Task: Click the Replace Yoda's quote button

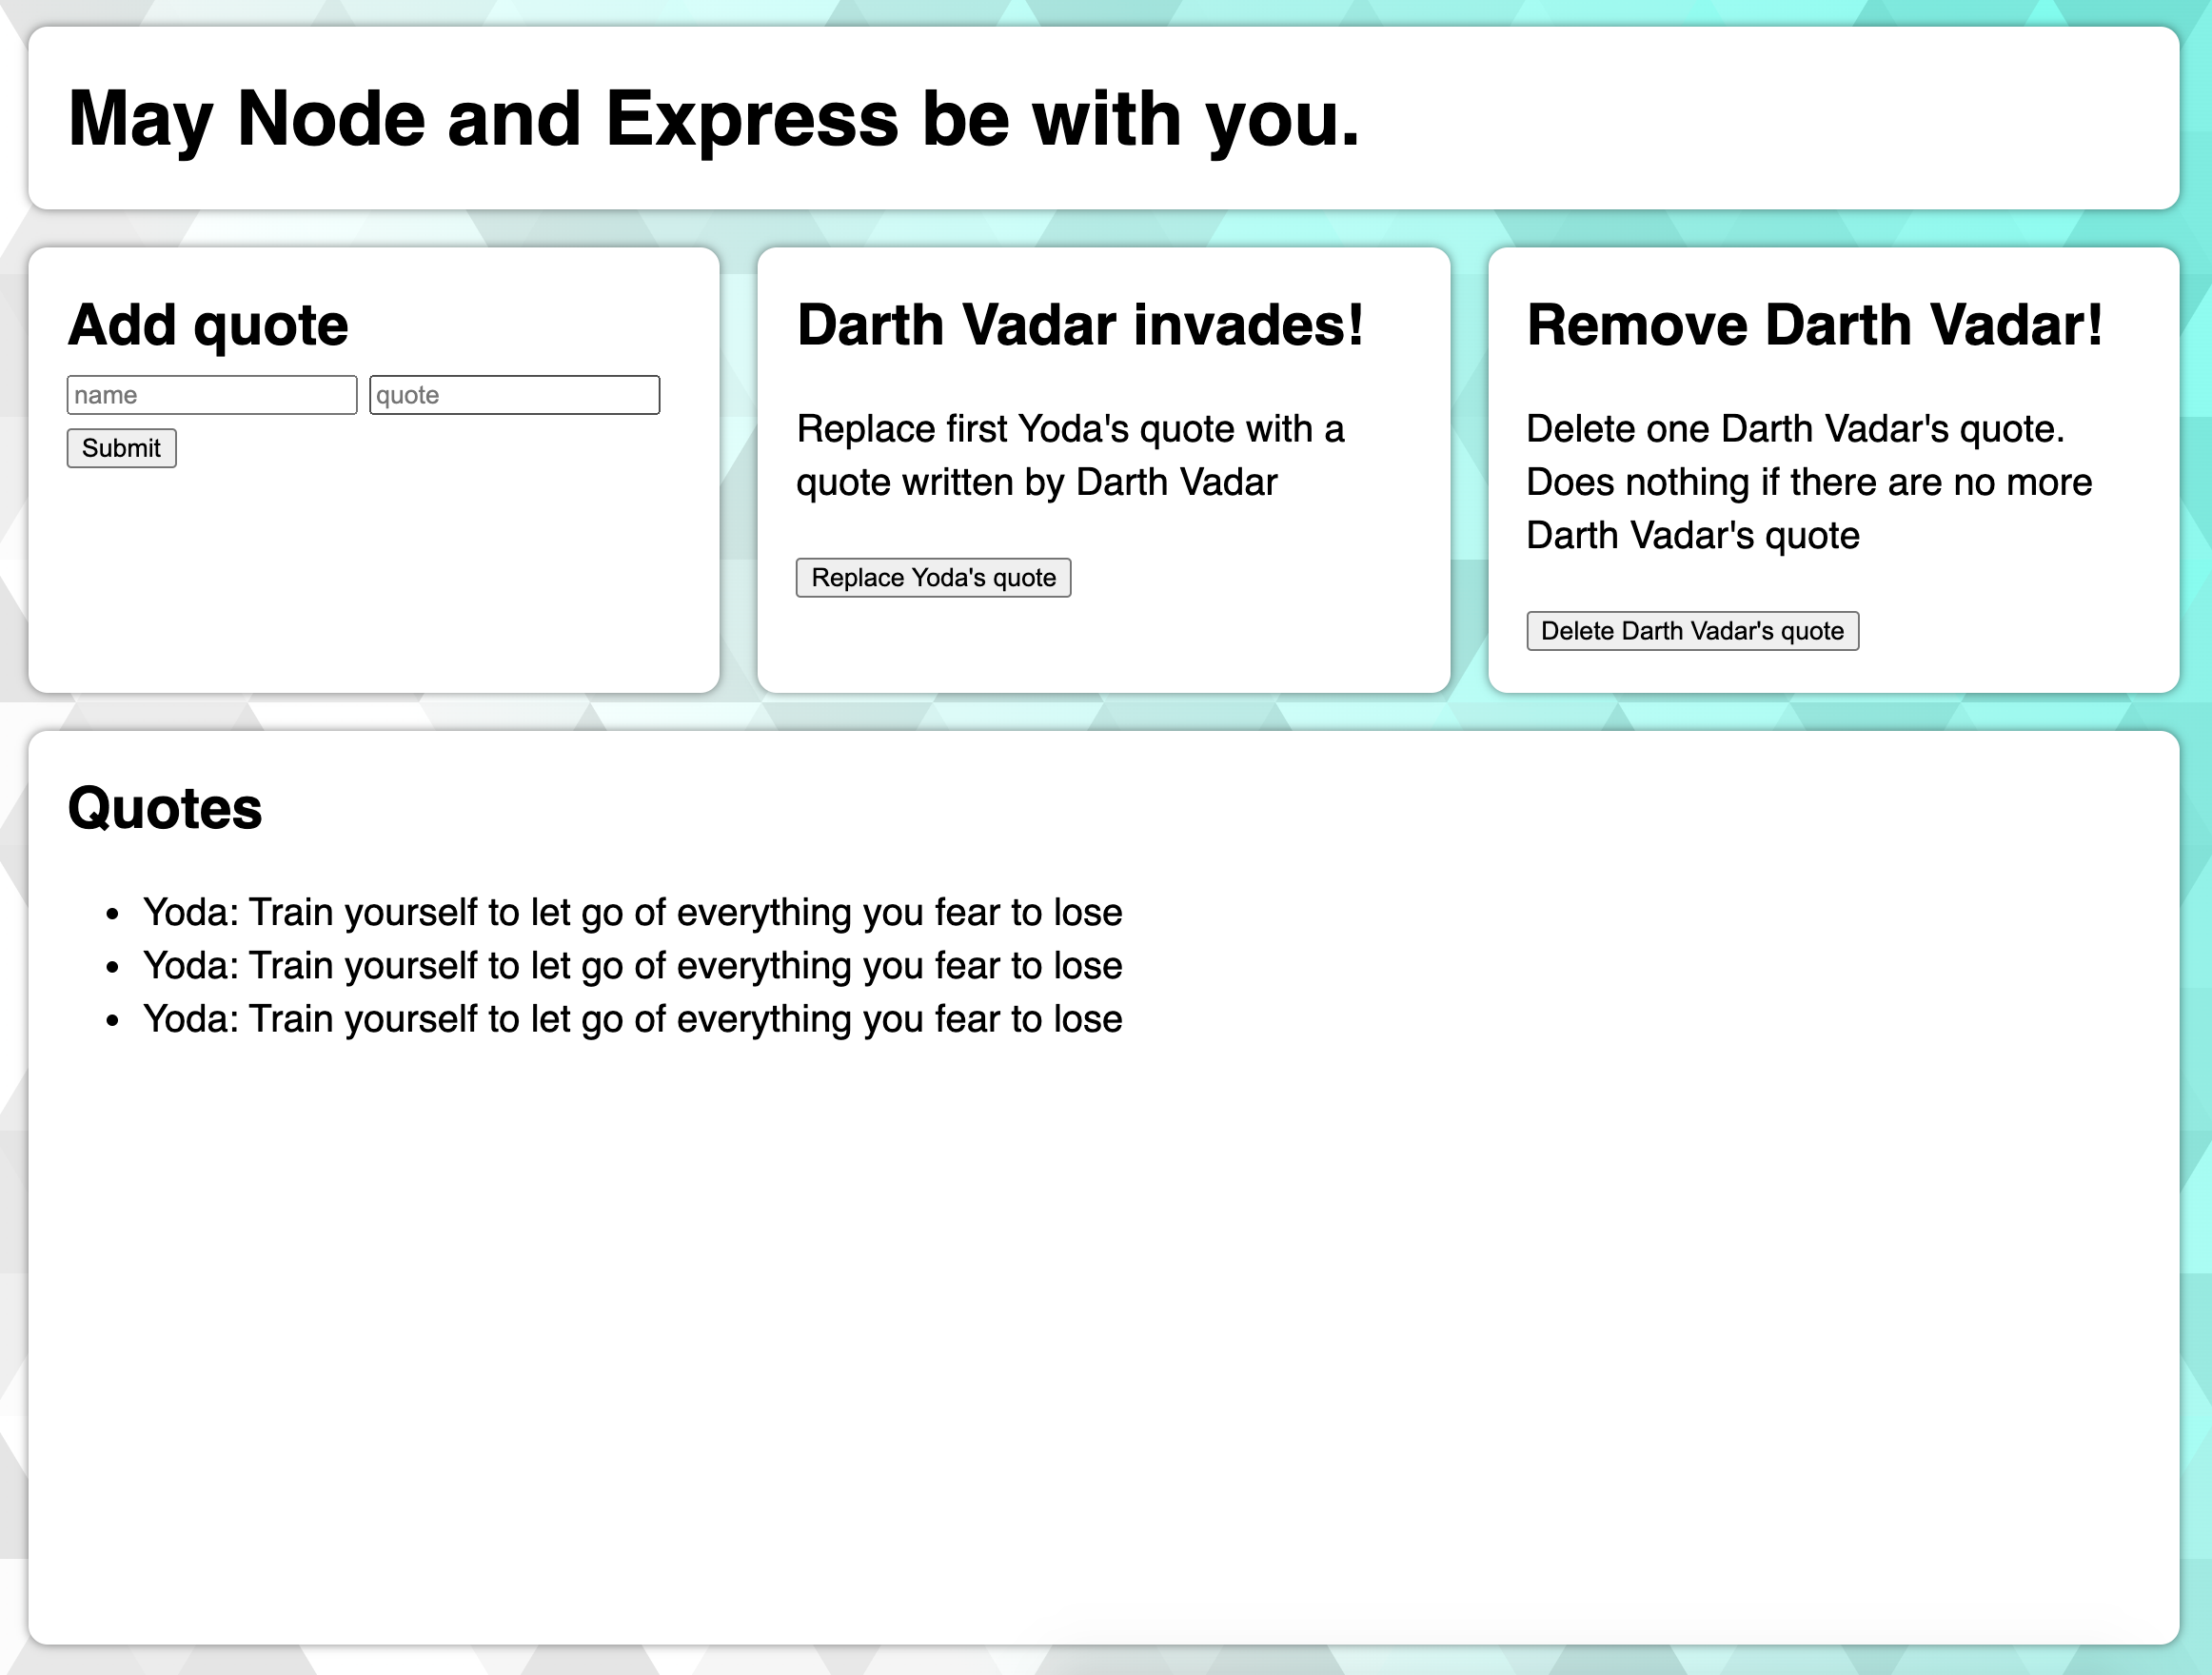Action: tap(932, 577)
